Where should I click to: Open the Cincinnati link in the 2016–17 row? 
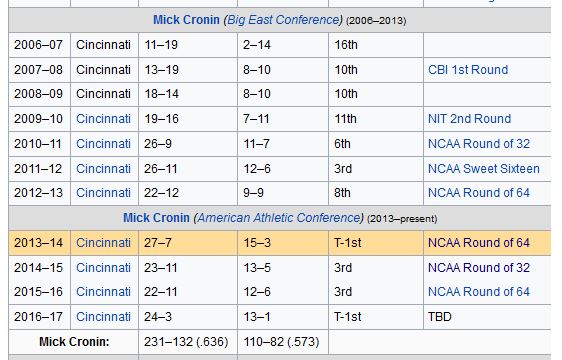tap(103, 317)
